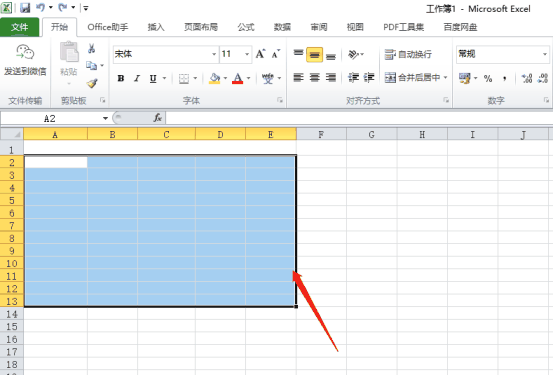Click 发送到微信 button
Image resolution: width=554 pixels, height=376 pixels.
tap(25, 60)
